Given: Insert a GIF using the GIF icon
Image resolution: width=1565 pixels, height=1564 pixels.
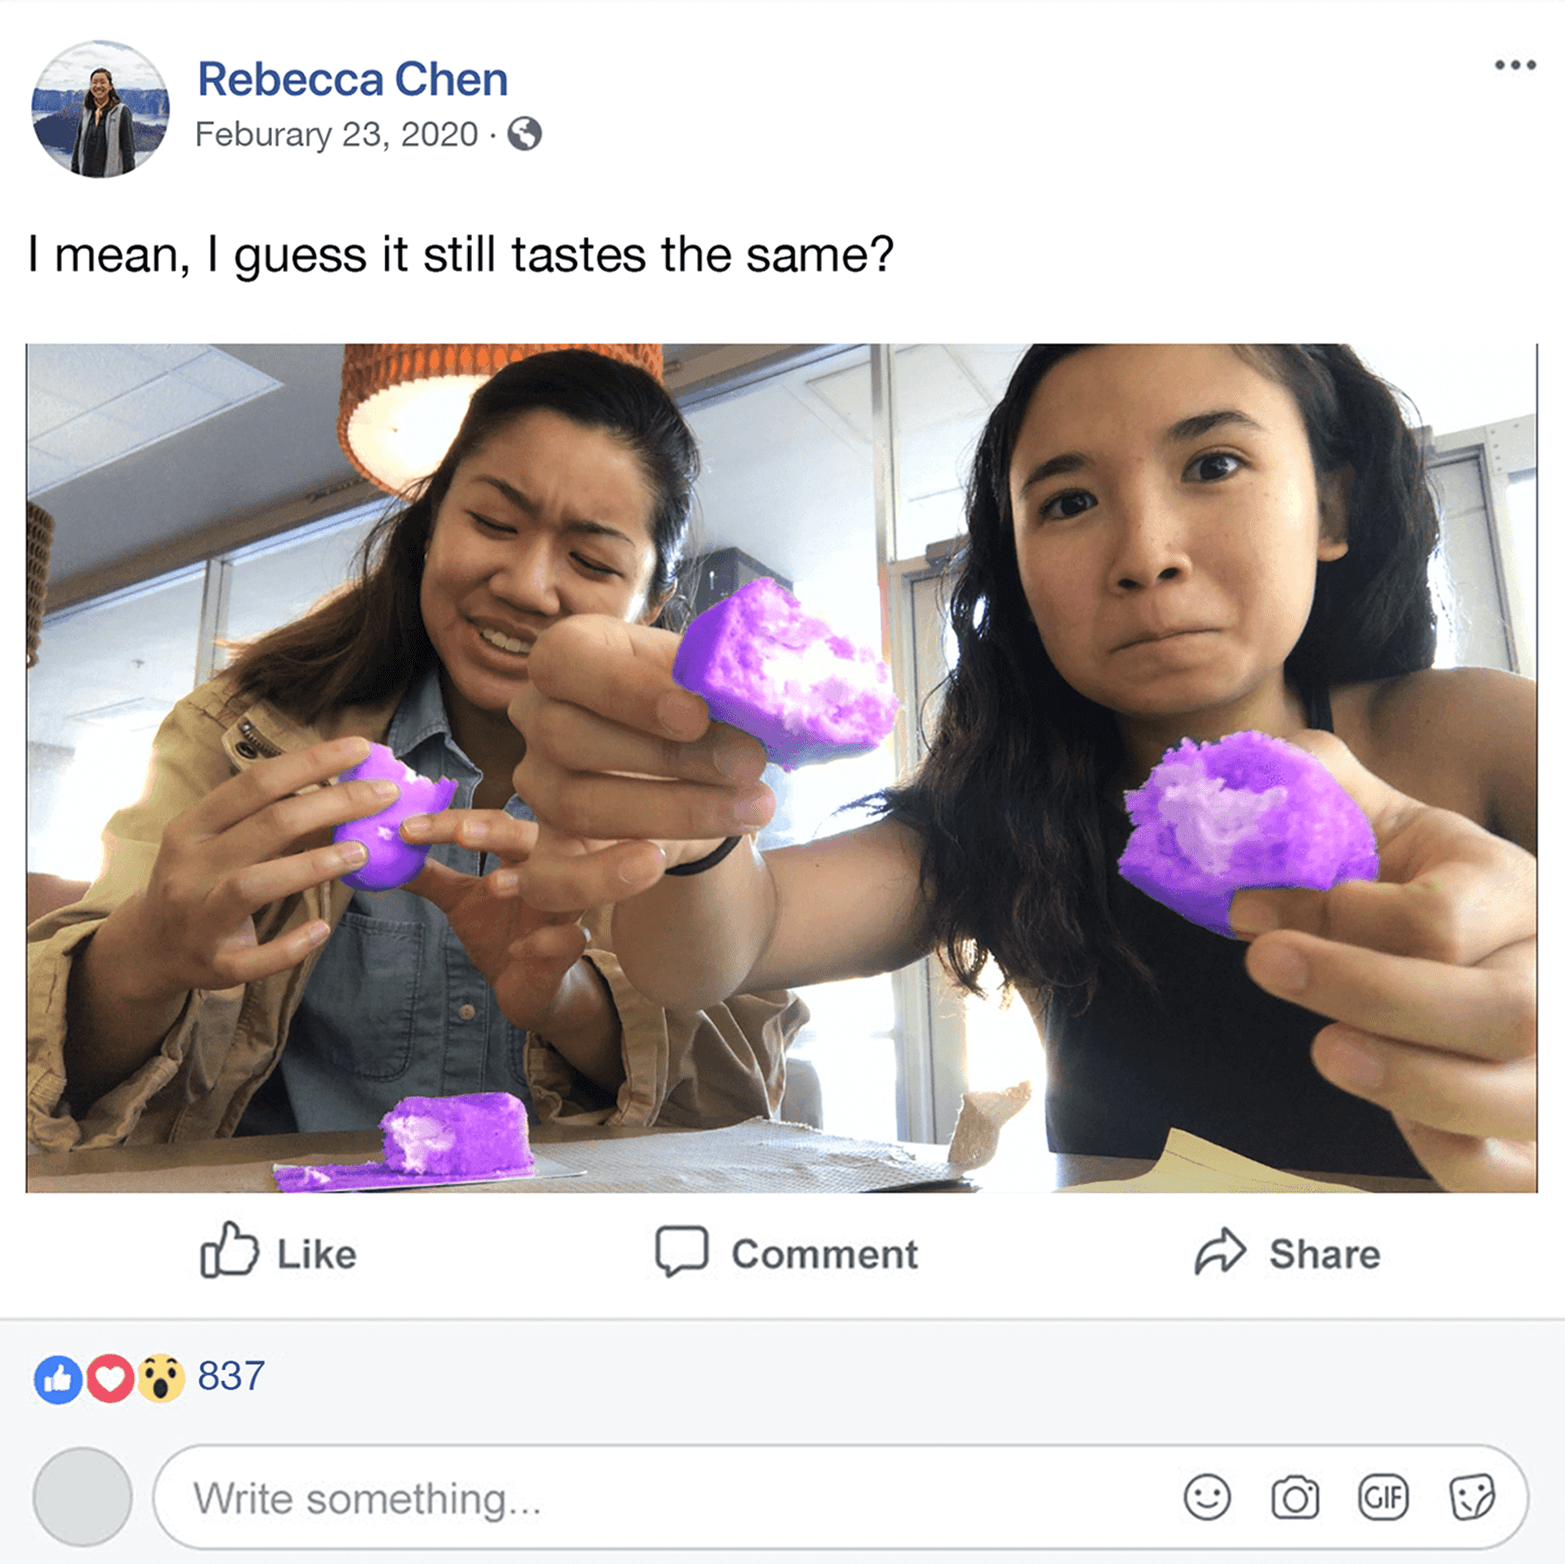Looking at the screenshot, I should pos(1383,1497).
